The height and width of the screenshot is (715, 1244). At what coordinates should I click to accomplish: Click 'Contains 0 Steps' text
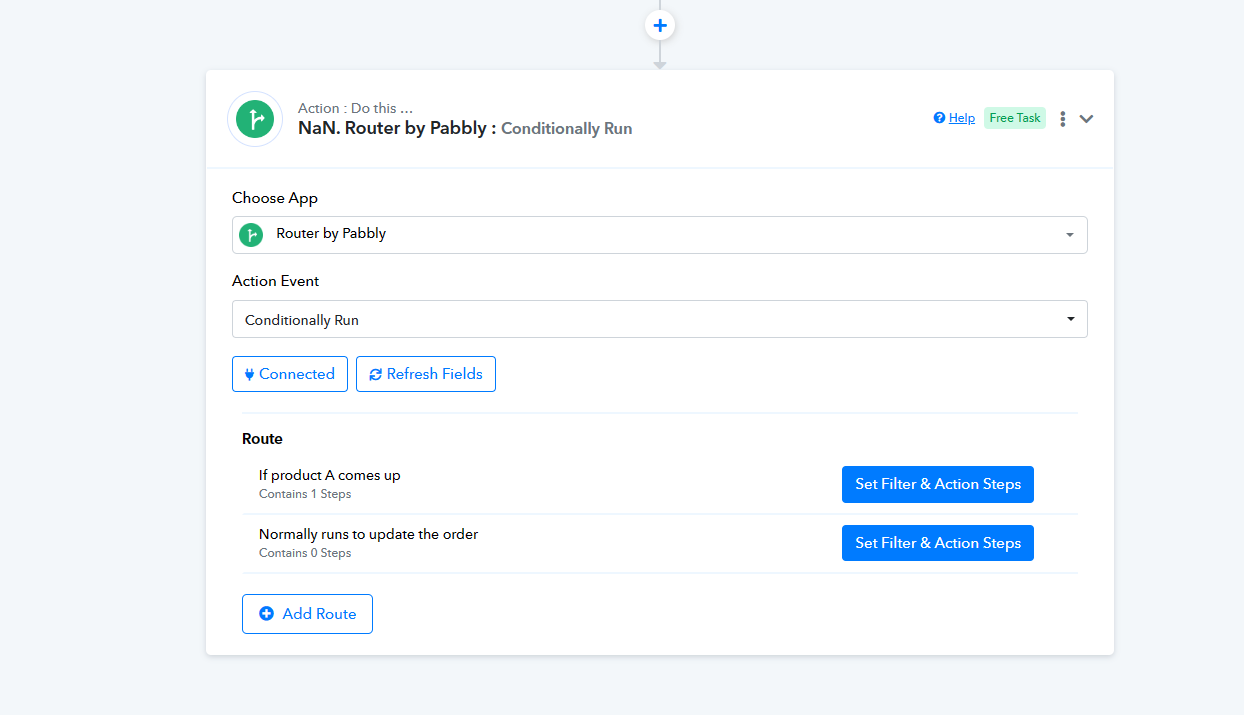[305, 553]
